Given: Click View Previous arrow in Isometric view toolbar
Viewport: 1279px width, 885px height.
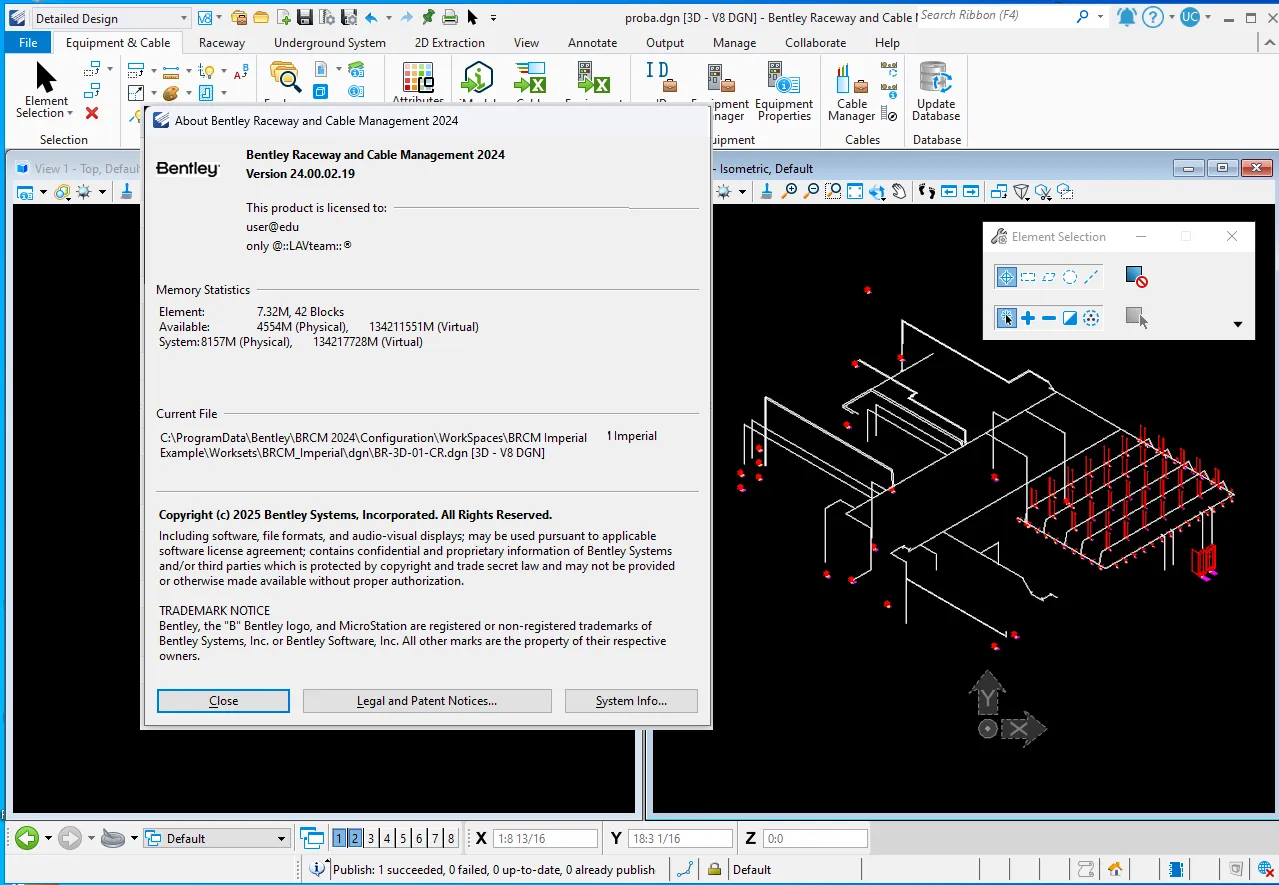Looking at the screenshot, I should (949, 191).
